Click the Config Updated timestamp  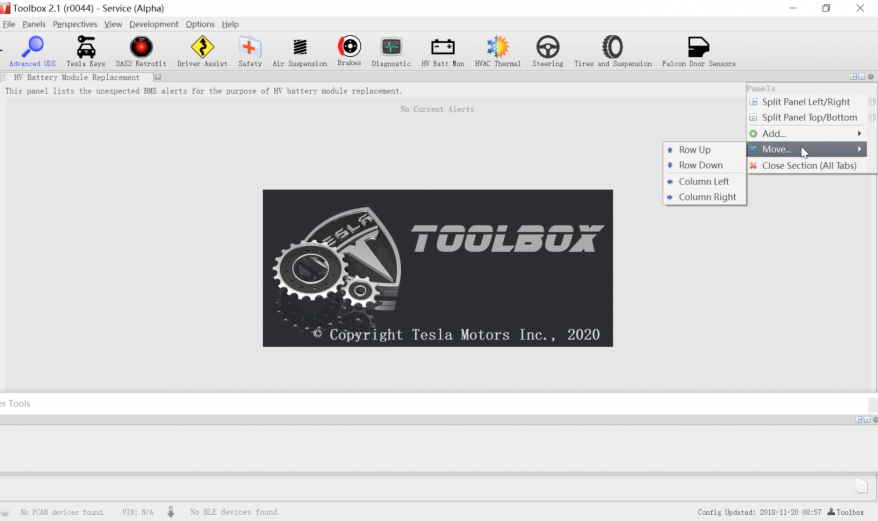tap(759, 512)
